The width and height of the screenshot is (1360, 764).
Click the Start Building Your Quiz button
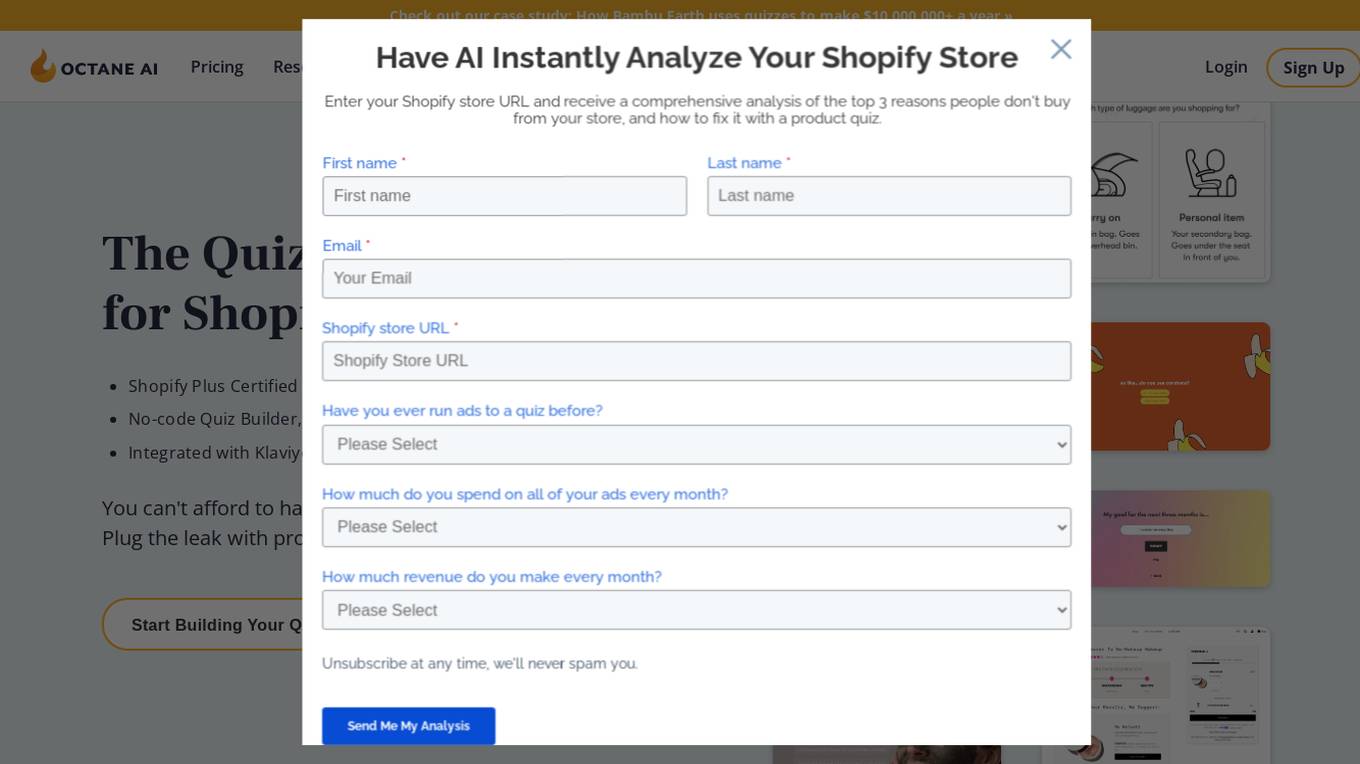(203, 624)
